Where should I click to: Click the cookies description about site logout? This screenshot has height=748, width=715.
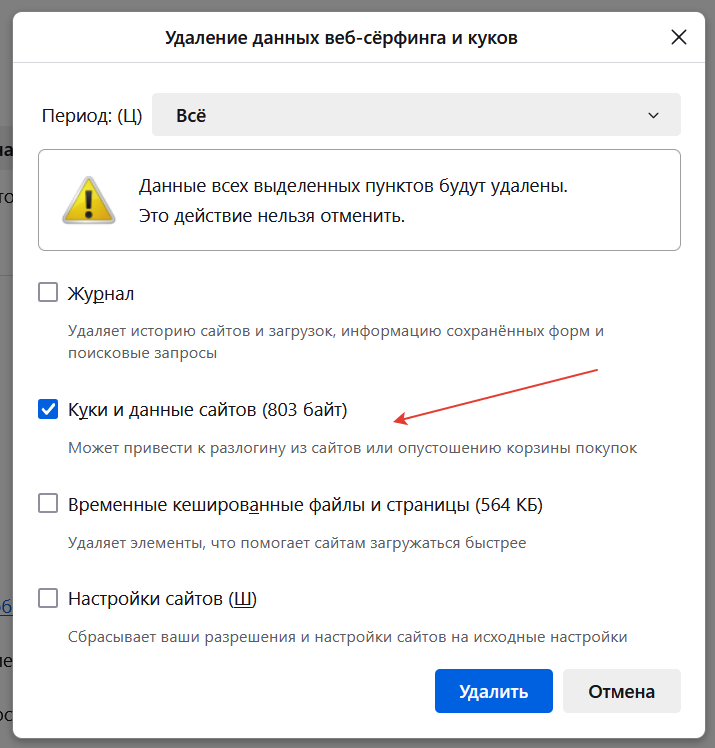tap(352, 448)
